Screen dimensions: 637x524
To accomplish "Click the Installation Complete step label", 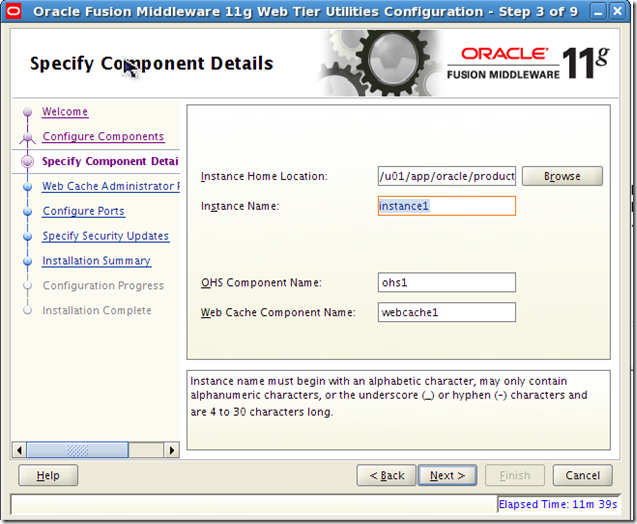I will point(97,310).
